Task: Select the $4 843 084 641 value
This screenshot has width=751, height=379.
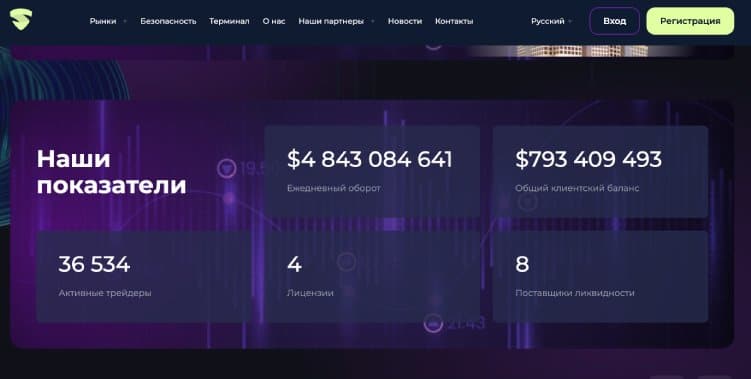Action: pyautogui.click(x=369, y=159)
